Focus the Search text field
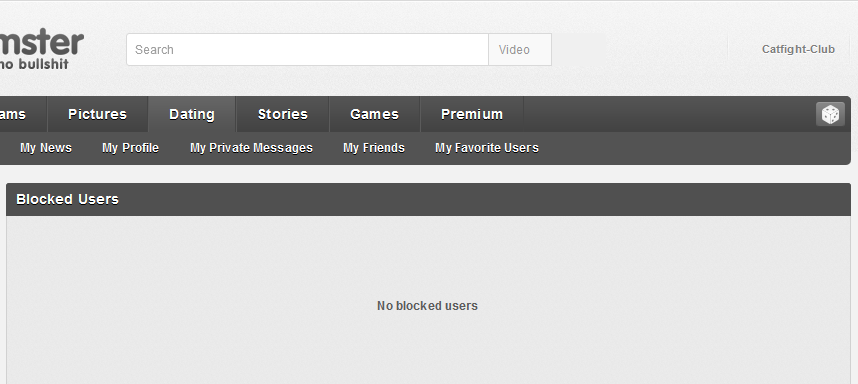The width and height of the screenshot is (858, 384). (x=308, y=50)
